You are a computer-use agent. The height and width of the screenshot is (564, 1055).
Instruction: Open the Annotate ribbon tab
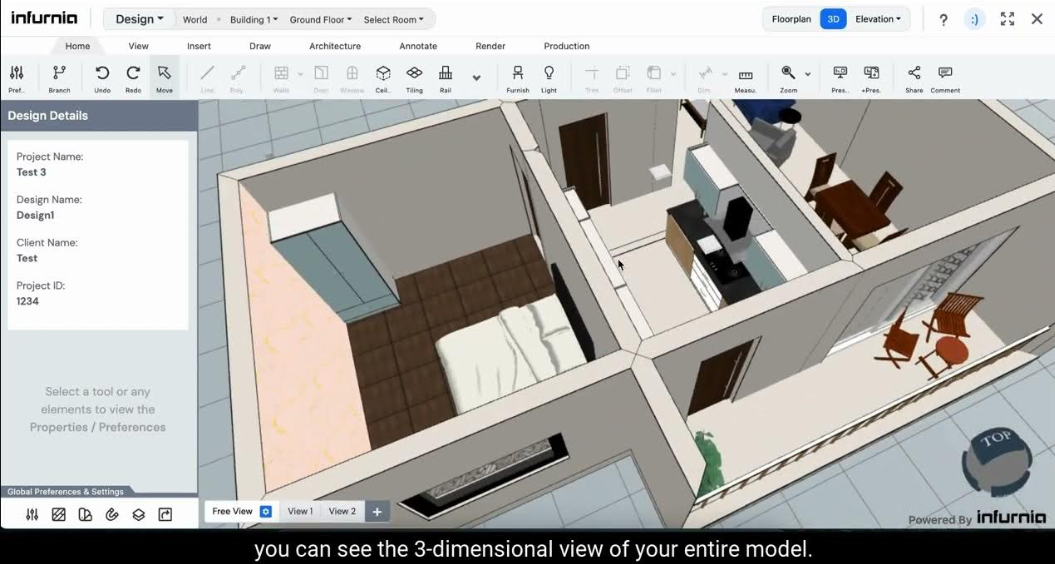point(418,46)
